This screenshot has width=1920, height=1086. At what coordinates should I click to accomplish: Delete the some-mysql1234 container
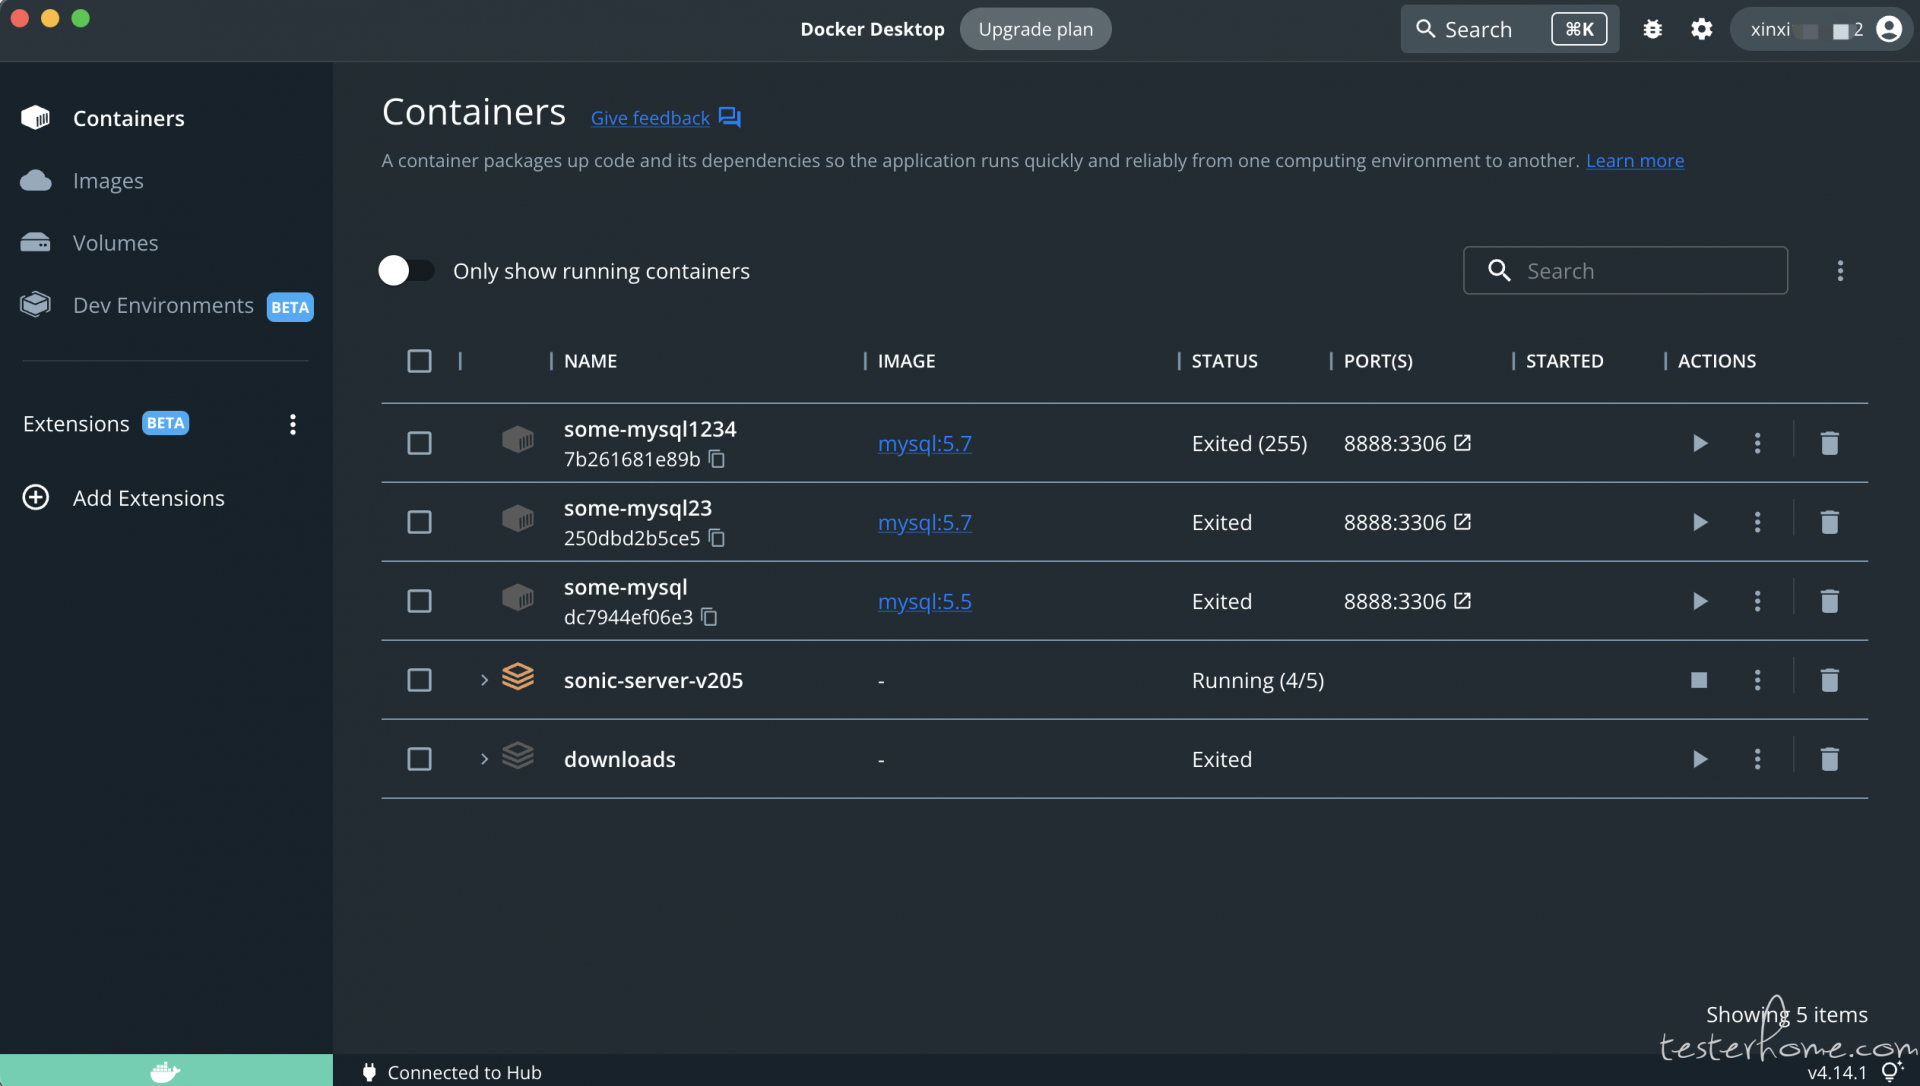pyautogui.click(x=1830, y=443)
